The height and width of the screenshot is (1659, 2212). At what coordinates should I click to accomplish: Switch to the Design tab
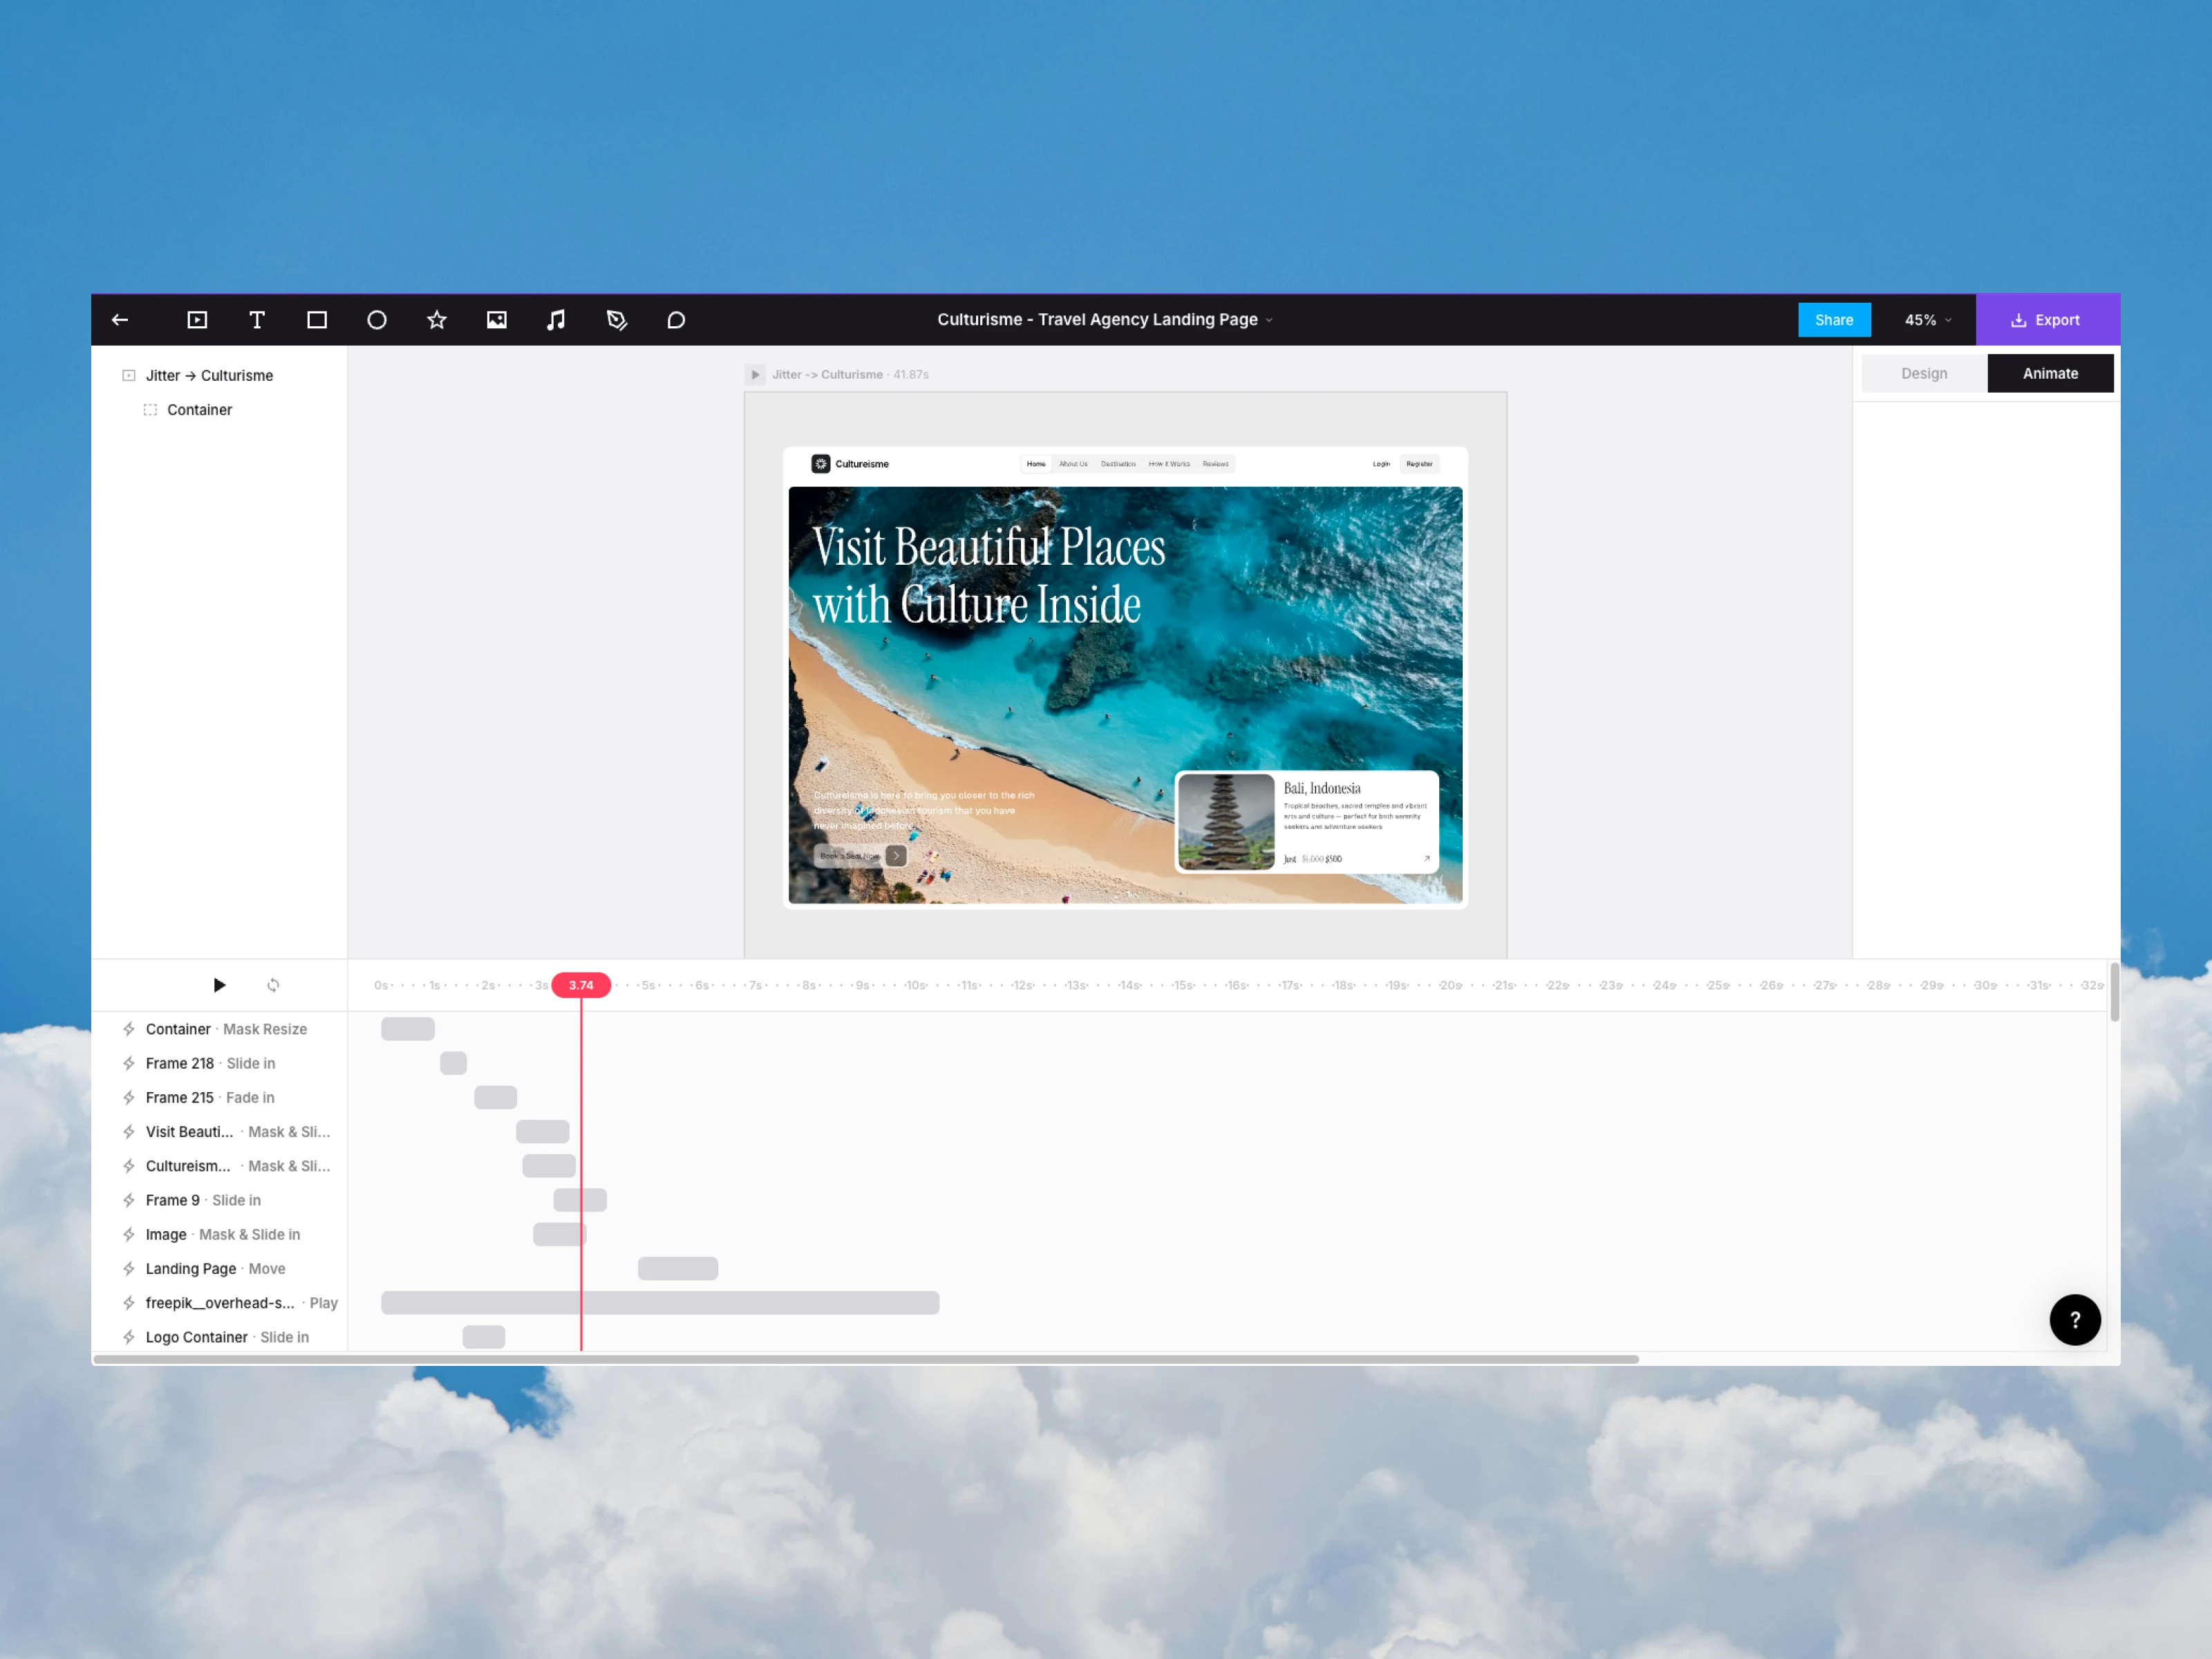pos(1924,373)
